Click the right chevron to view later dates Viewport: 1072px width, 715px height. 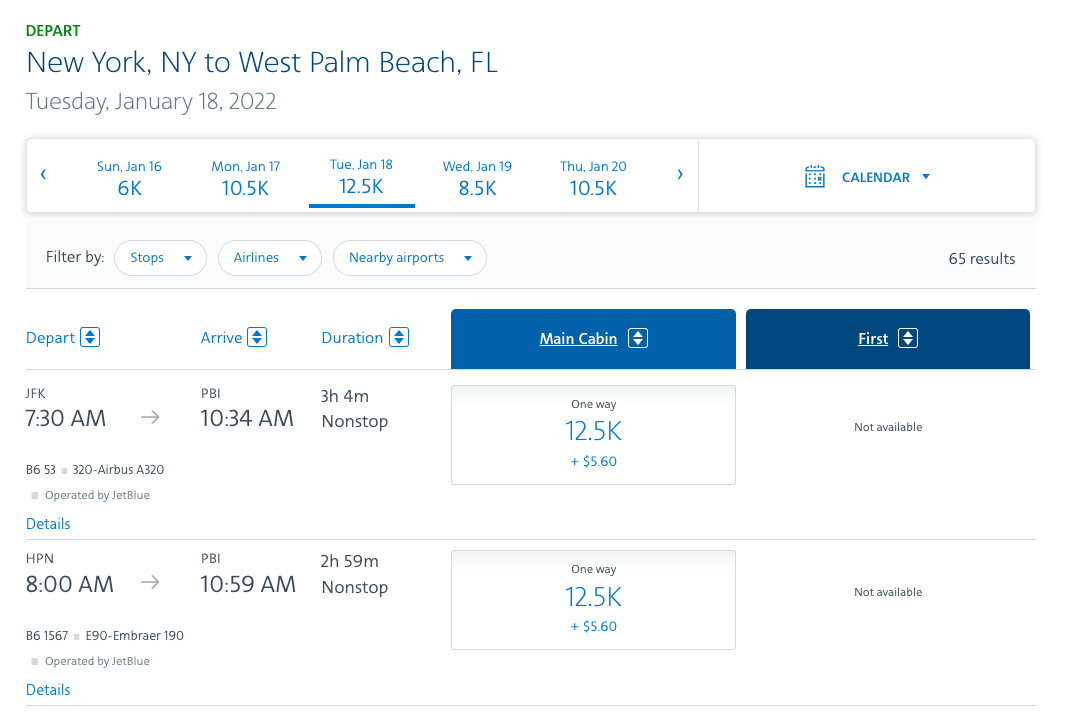[x=680, y=174]
